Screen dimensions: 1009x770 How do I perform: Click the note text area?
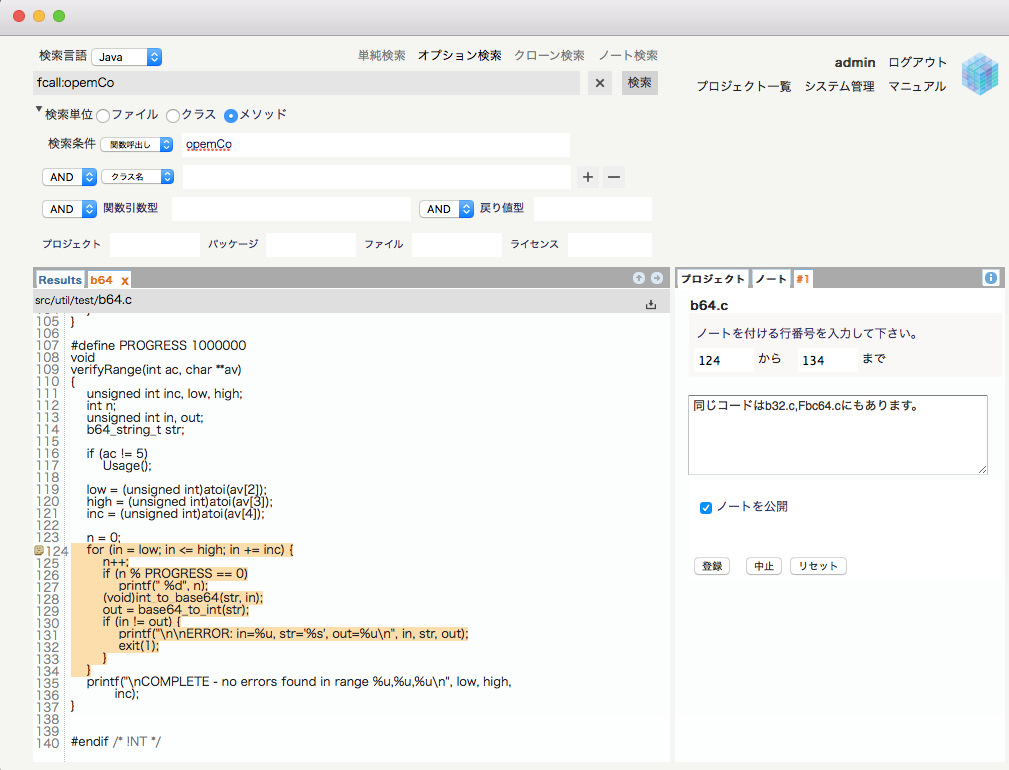(837, 434)
